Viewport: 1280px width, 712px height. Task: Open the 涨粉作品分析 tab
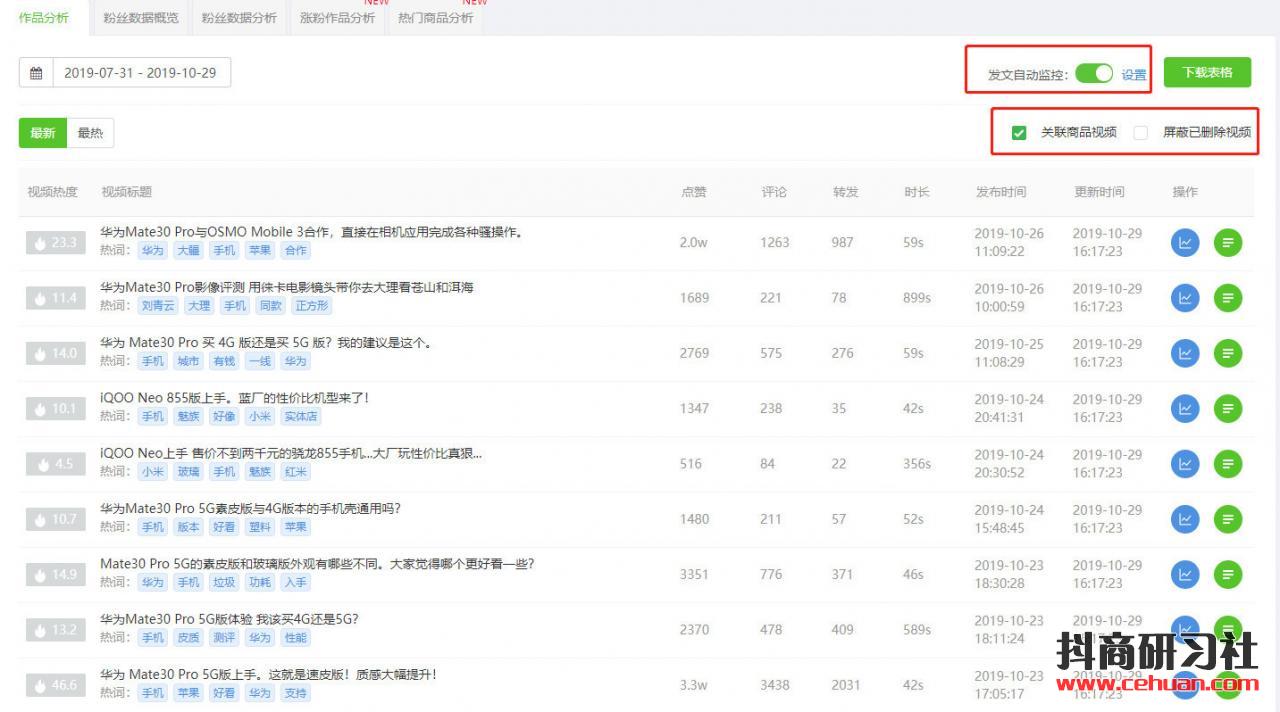337,18
